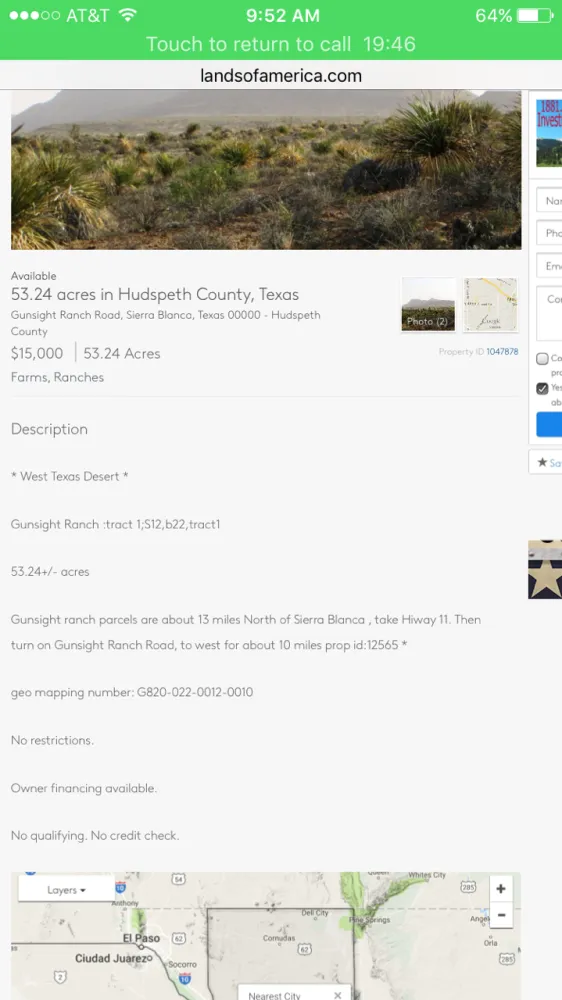Click Property ID 1047878 link
562x1000 pixels.
click(502, 351)
